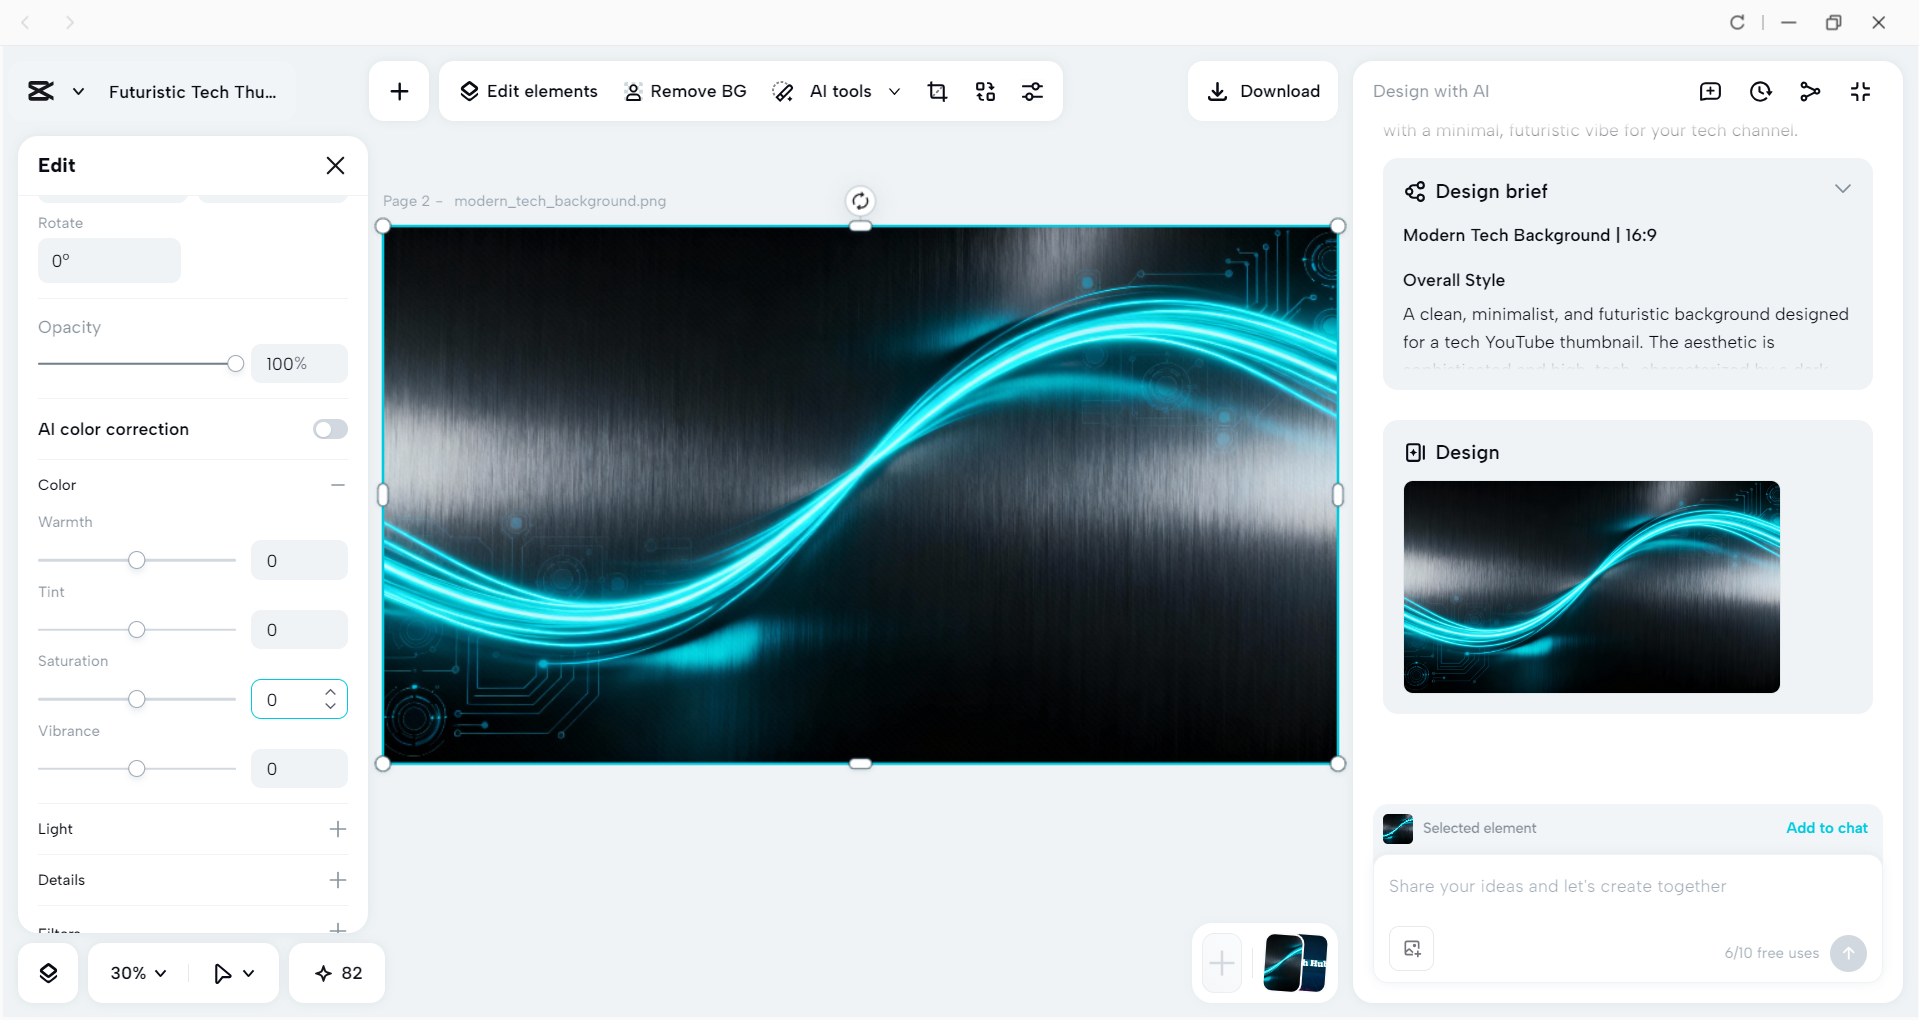
Task: Click the regenerate icon above the selected image
Action: (x=860, y=200)
